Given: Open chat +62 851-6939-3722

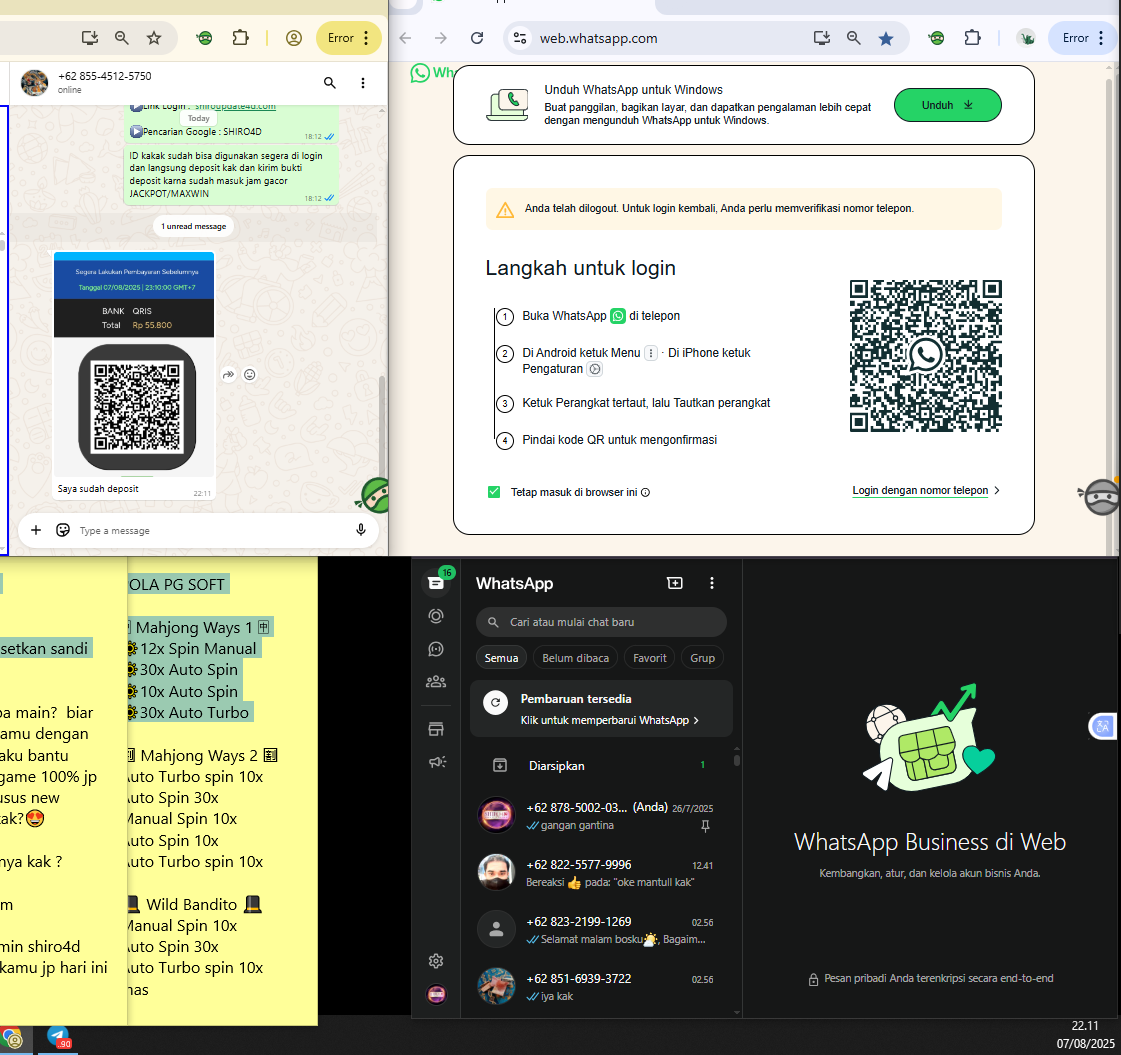Looking at the screenshot, I should click(x=601, y=987).
